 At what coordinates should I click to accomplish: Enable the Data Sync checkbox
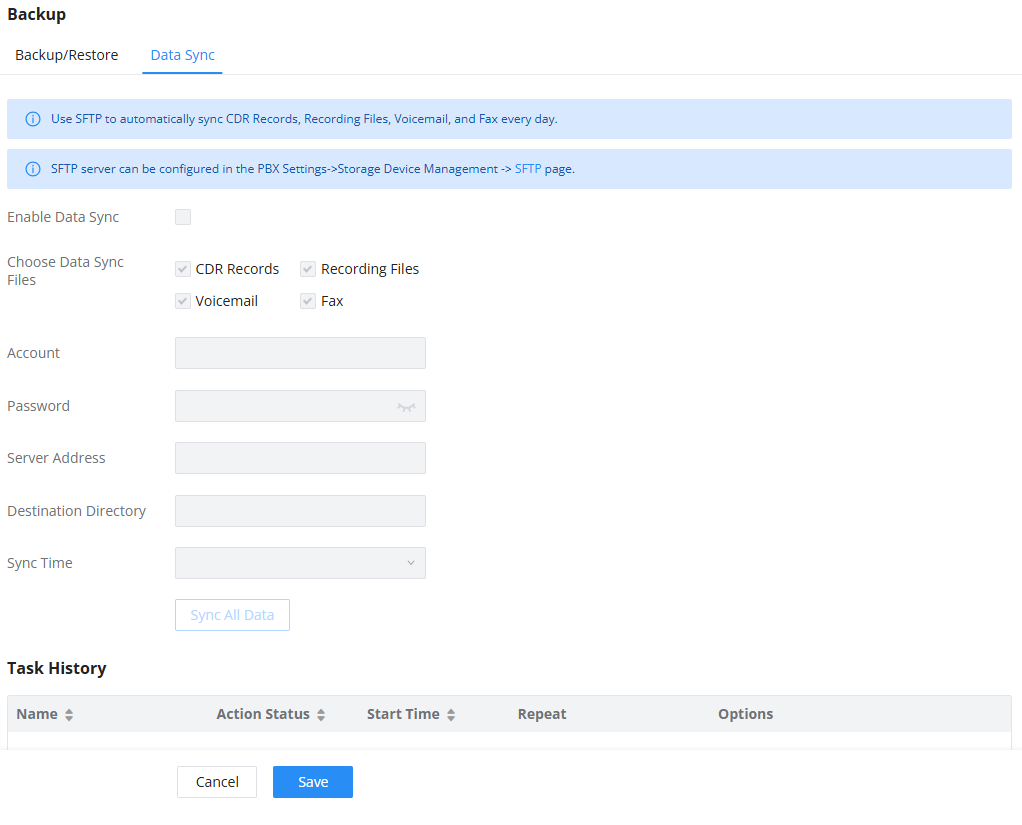(182, 217)
